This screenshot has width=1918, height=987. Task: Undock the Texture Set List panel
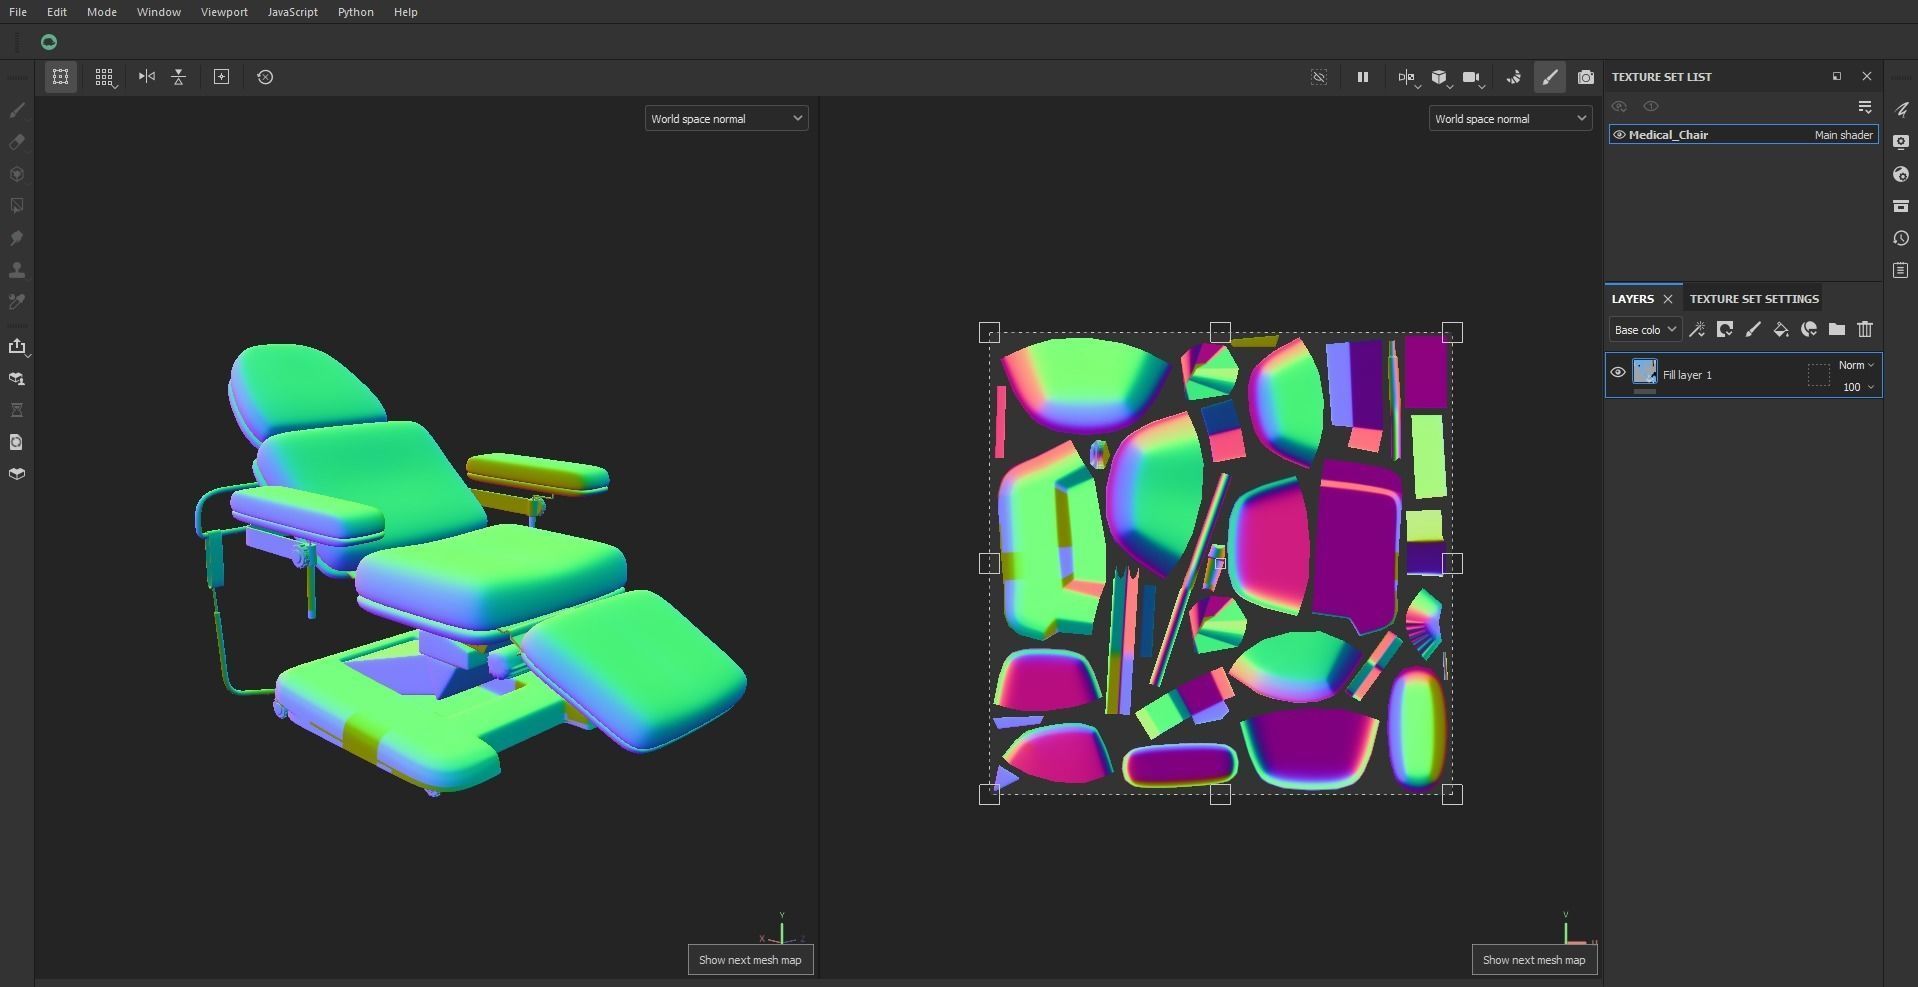[1837, 76]
